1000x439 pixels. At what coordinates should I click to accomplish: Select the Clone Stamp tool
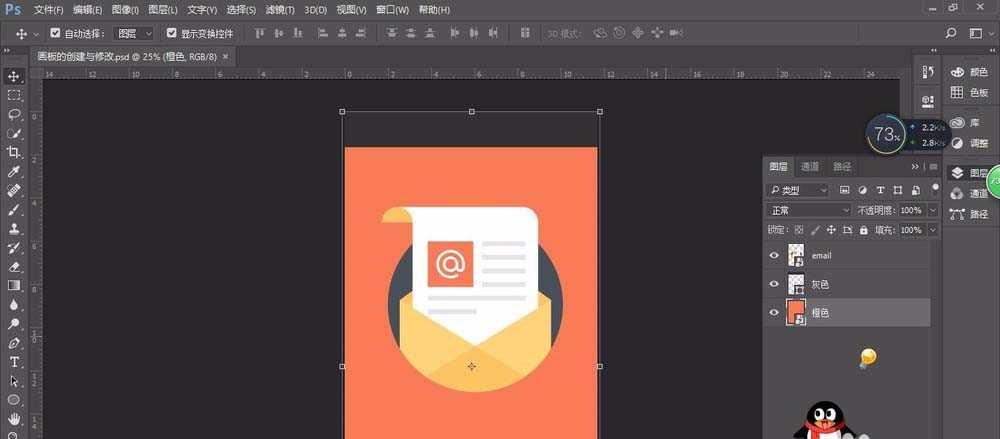click(13, 228)
